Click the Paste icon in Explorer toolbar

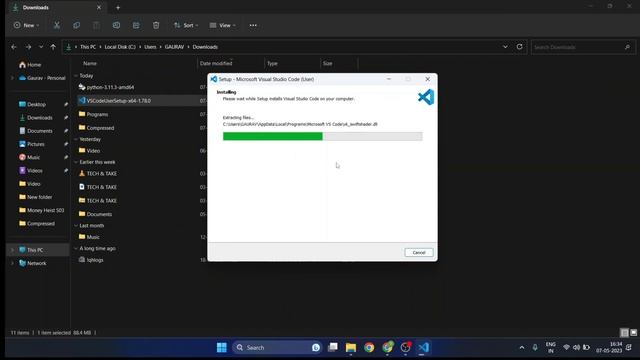coord(96,25)
